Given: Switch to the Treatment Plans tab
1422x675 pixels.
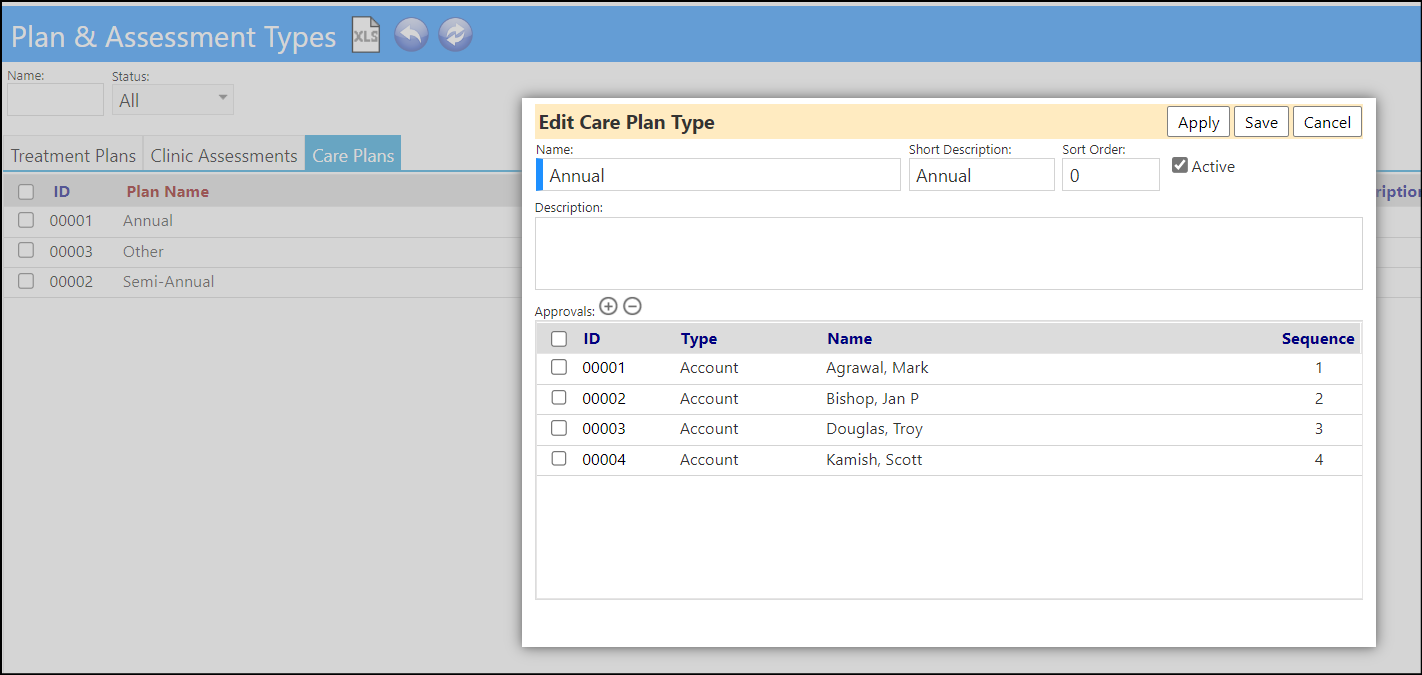Looking at the screenshot, I should pos(73,155).
